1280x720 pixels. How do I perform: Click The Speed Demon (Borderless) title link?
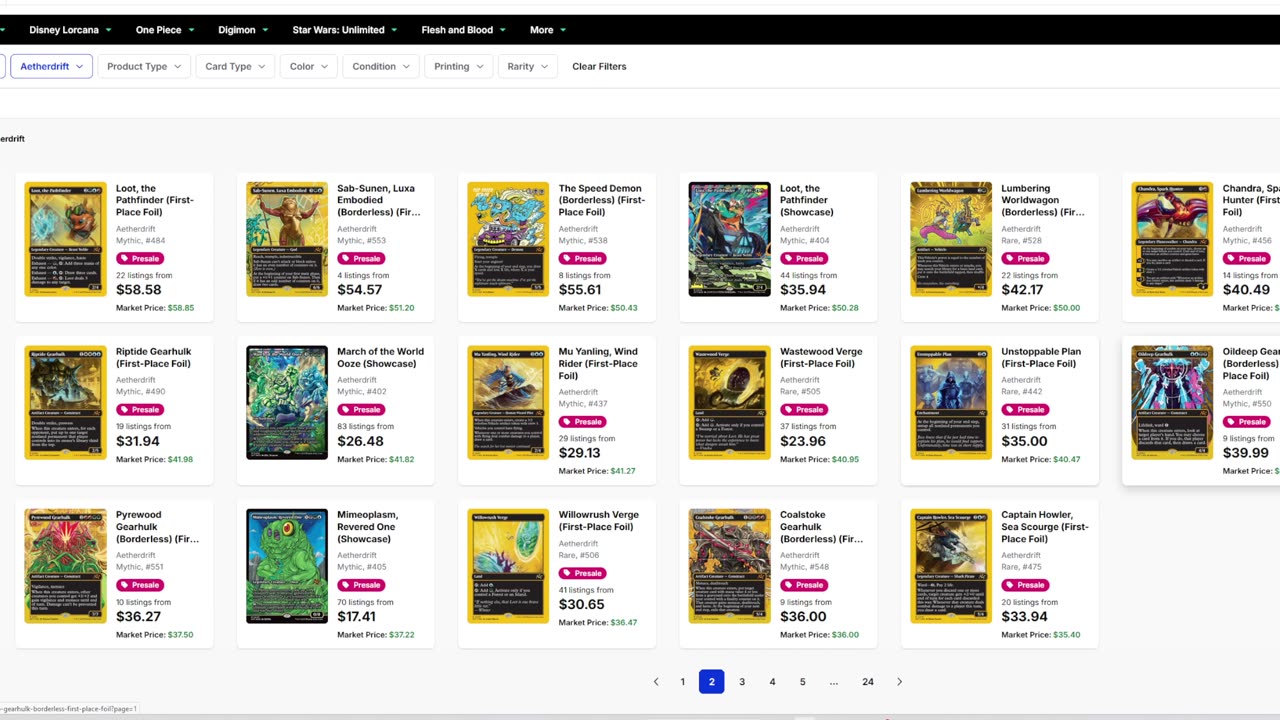point(602,200)
